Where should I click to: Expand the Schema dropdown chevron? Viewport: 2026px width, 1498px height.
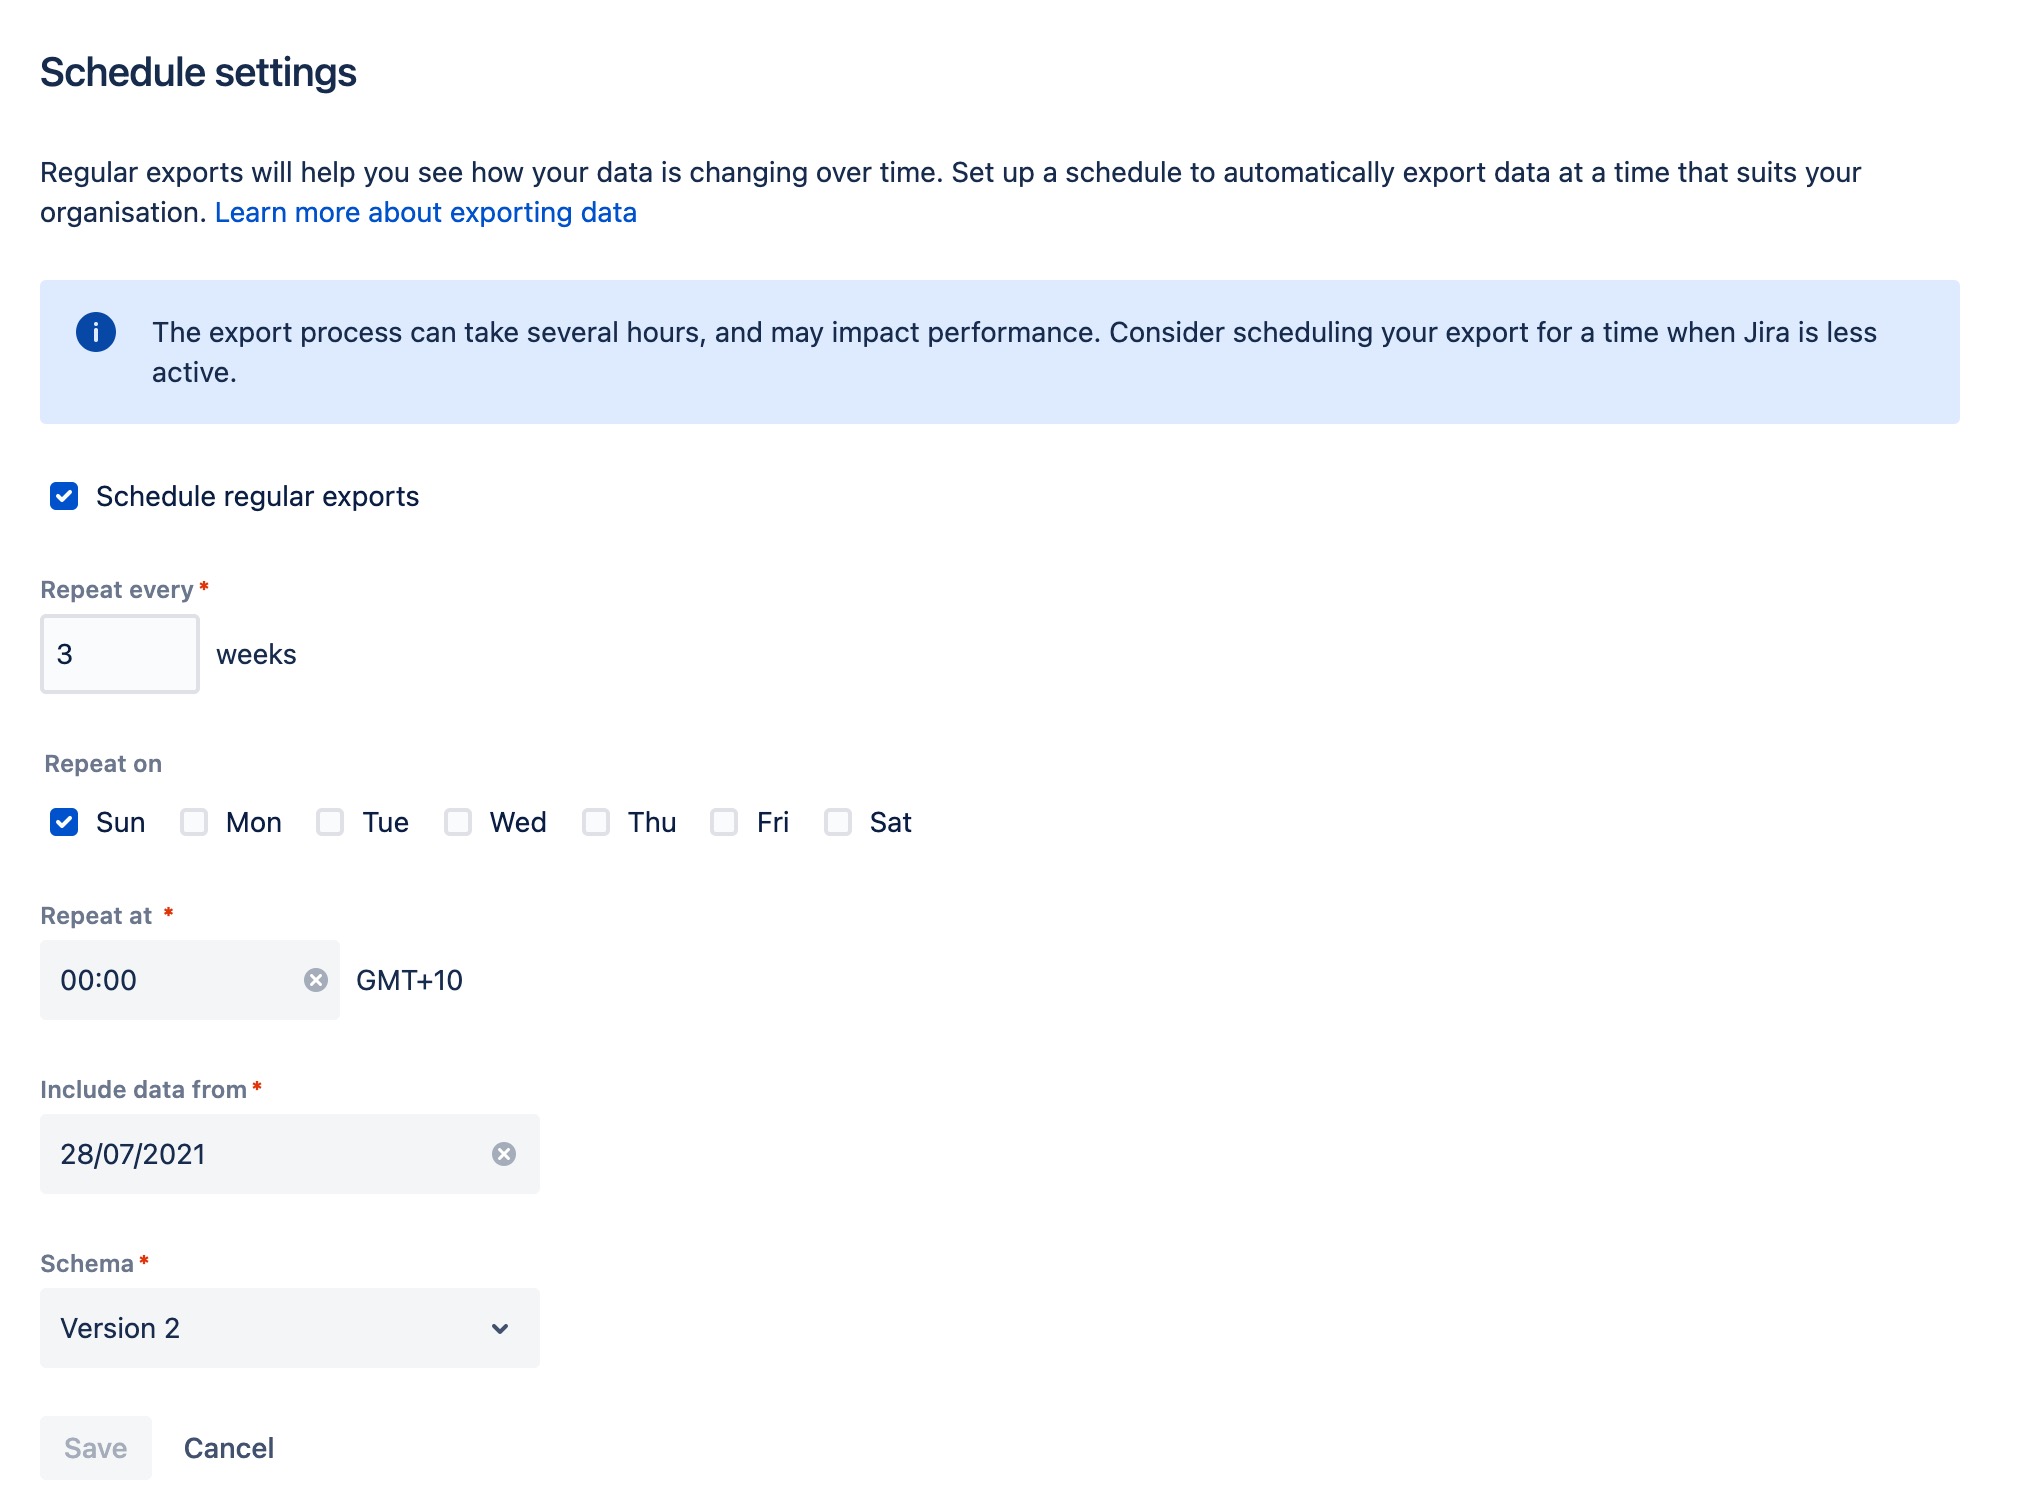(x=500, y=1328)
